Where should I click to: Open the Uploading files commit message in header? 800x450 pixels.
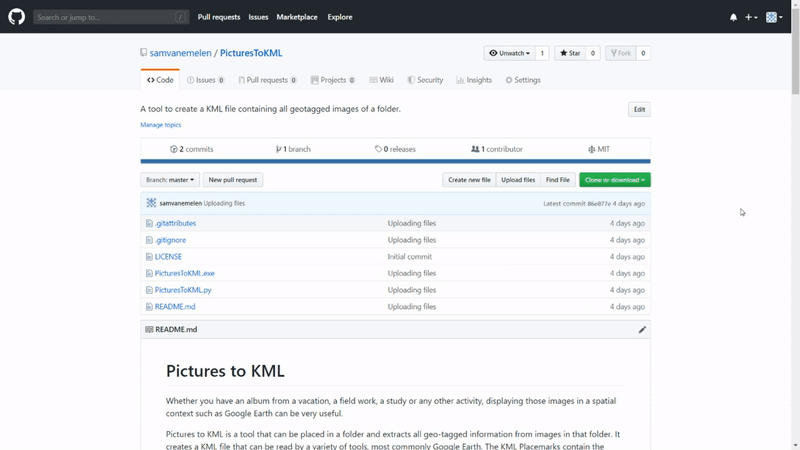click(224, 203)
